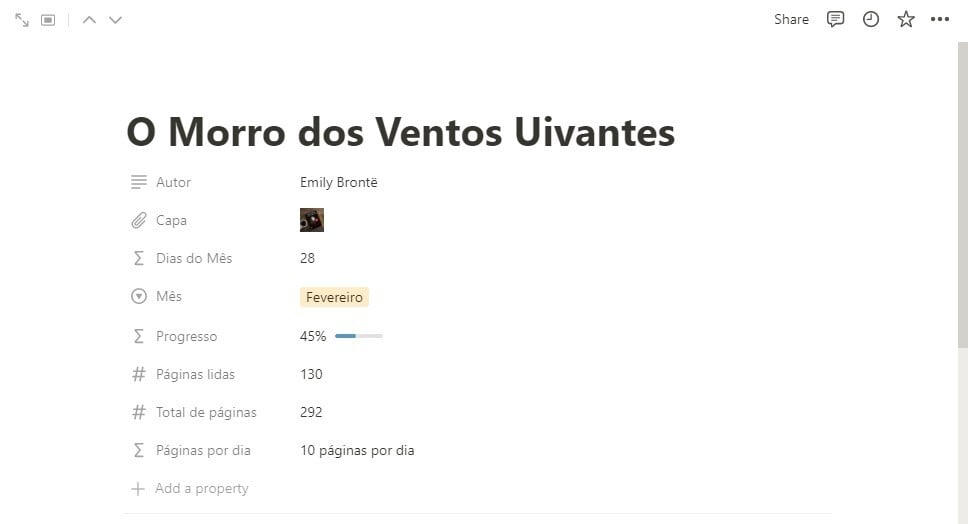Open the Capa book cover thumbnail

tap(312, 220)
